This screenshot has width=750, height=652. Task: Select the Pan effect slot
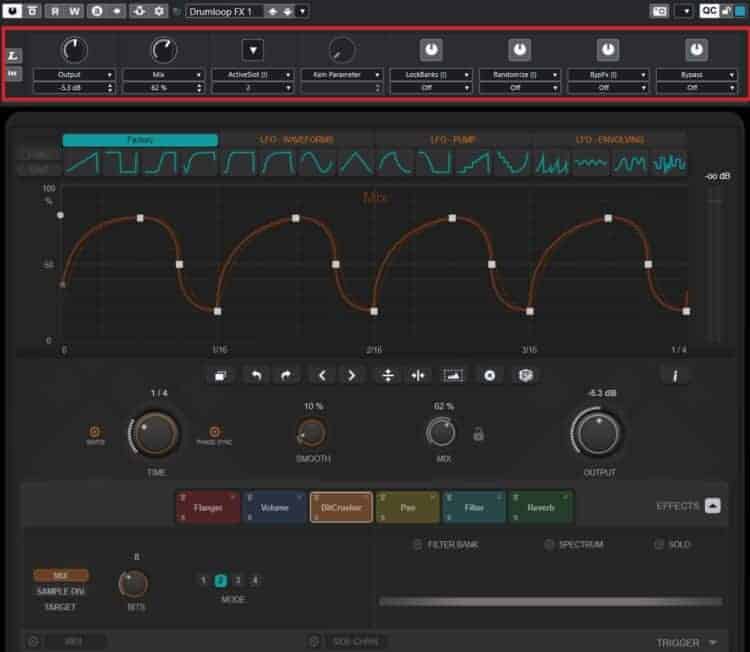pos(408,508)
